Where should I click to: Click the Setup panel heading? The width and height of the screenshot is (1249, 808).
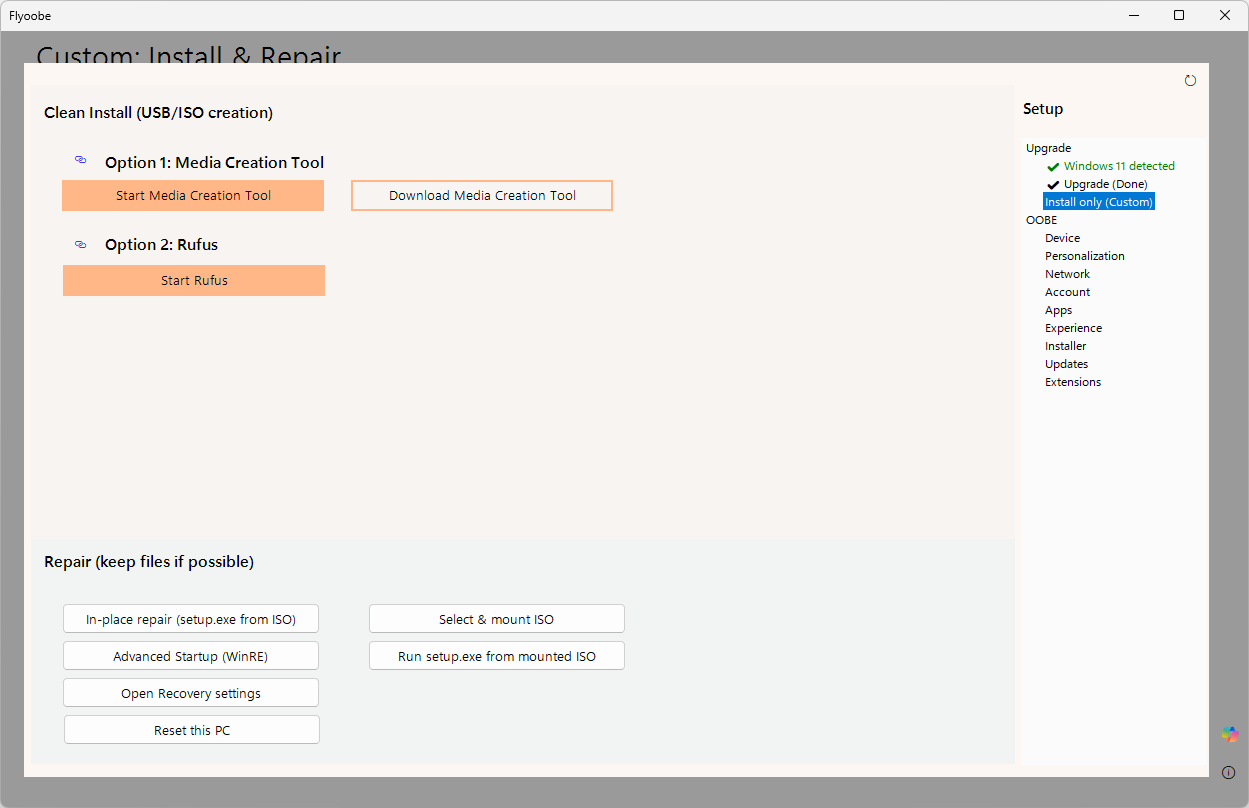1043,109
